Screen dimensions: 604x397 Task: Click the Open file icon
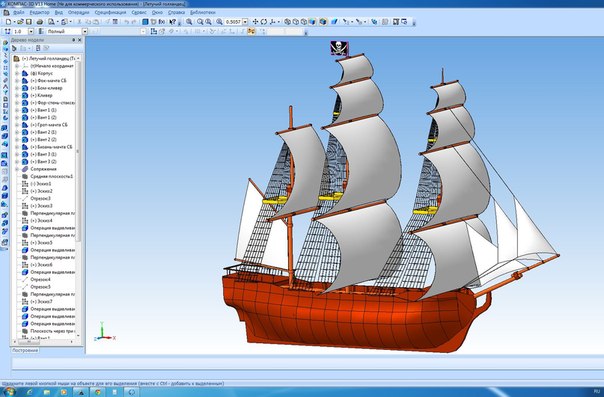tap(20, 22)
